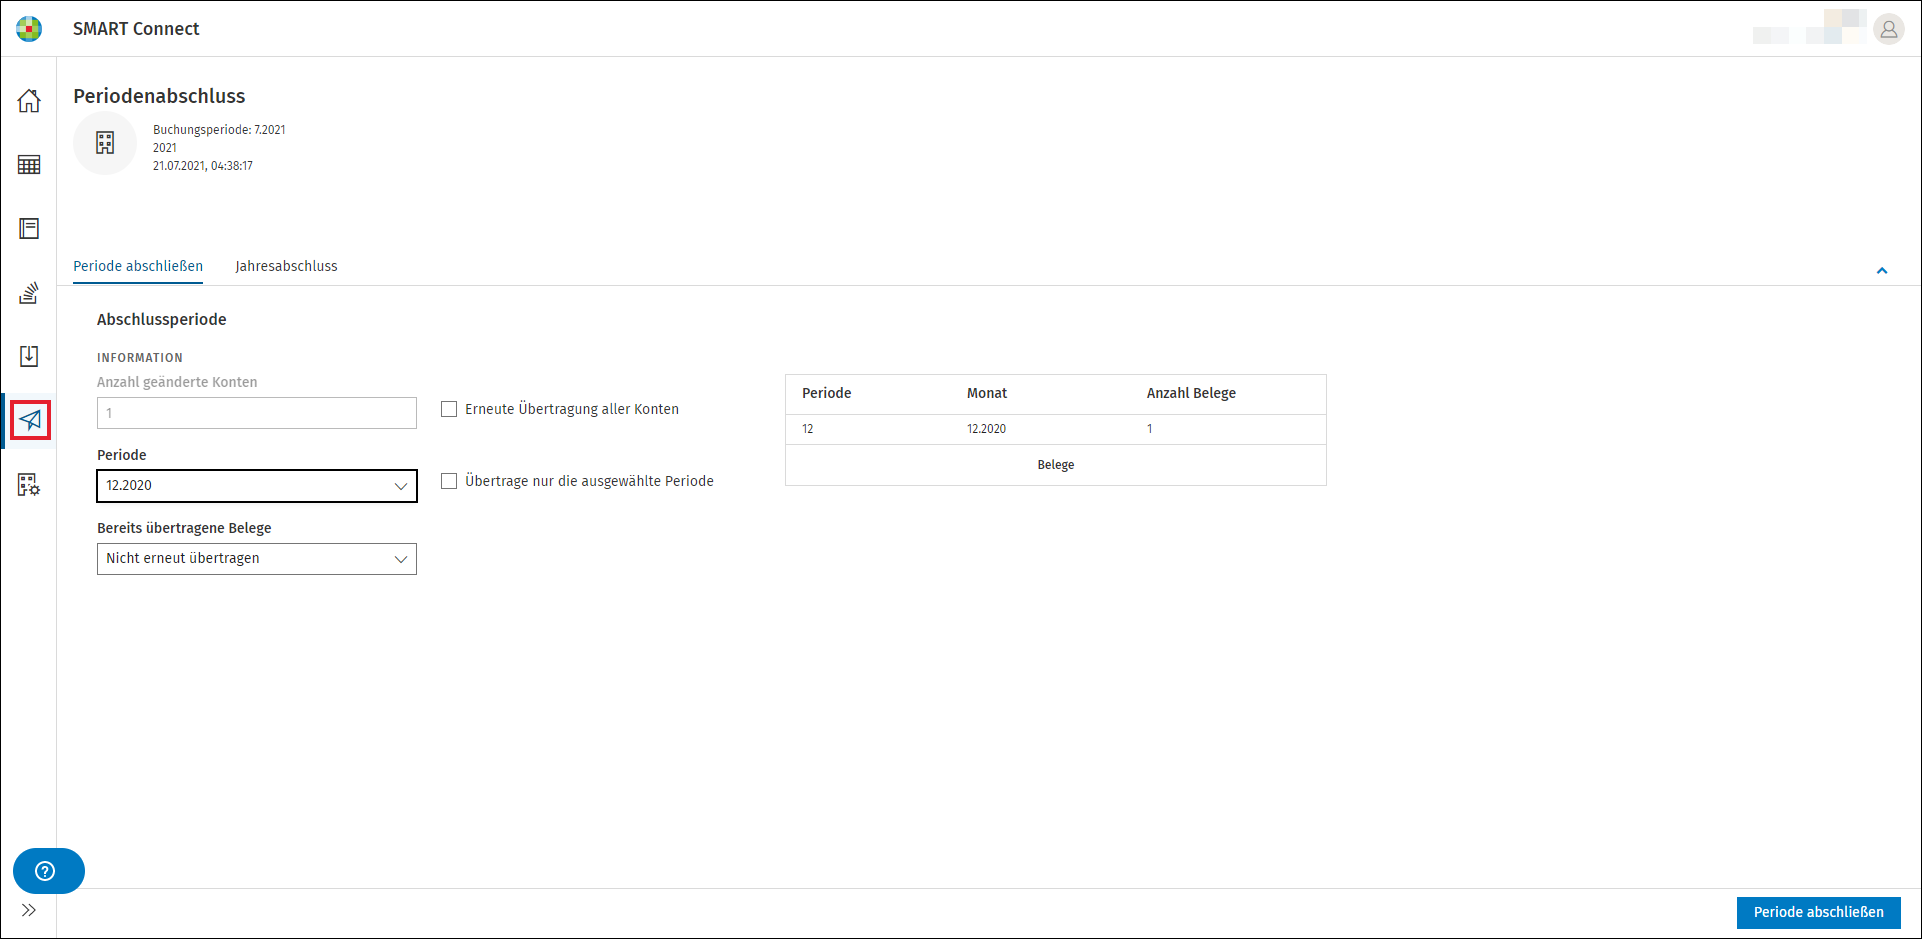The image size is (1922, 939).
Task: Open the journal document sidebar icon
Action: coord(29,229)
